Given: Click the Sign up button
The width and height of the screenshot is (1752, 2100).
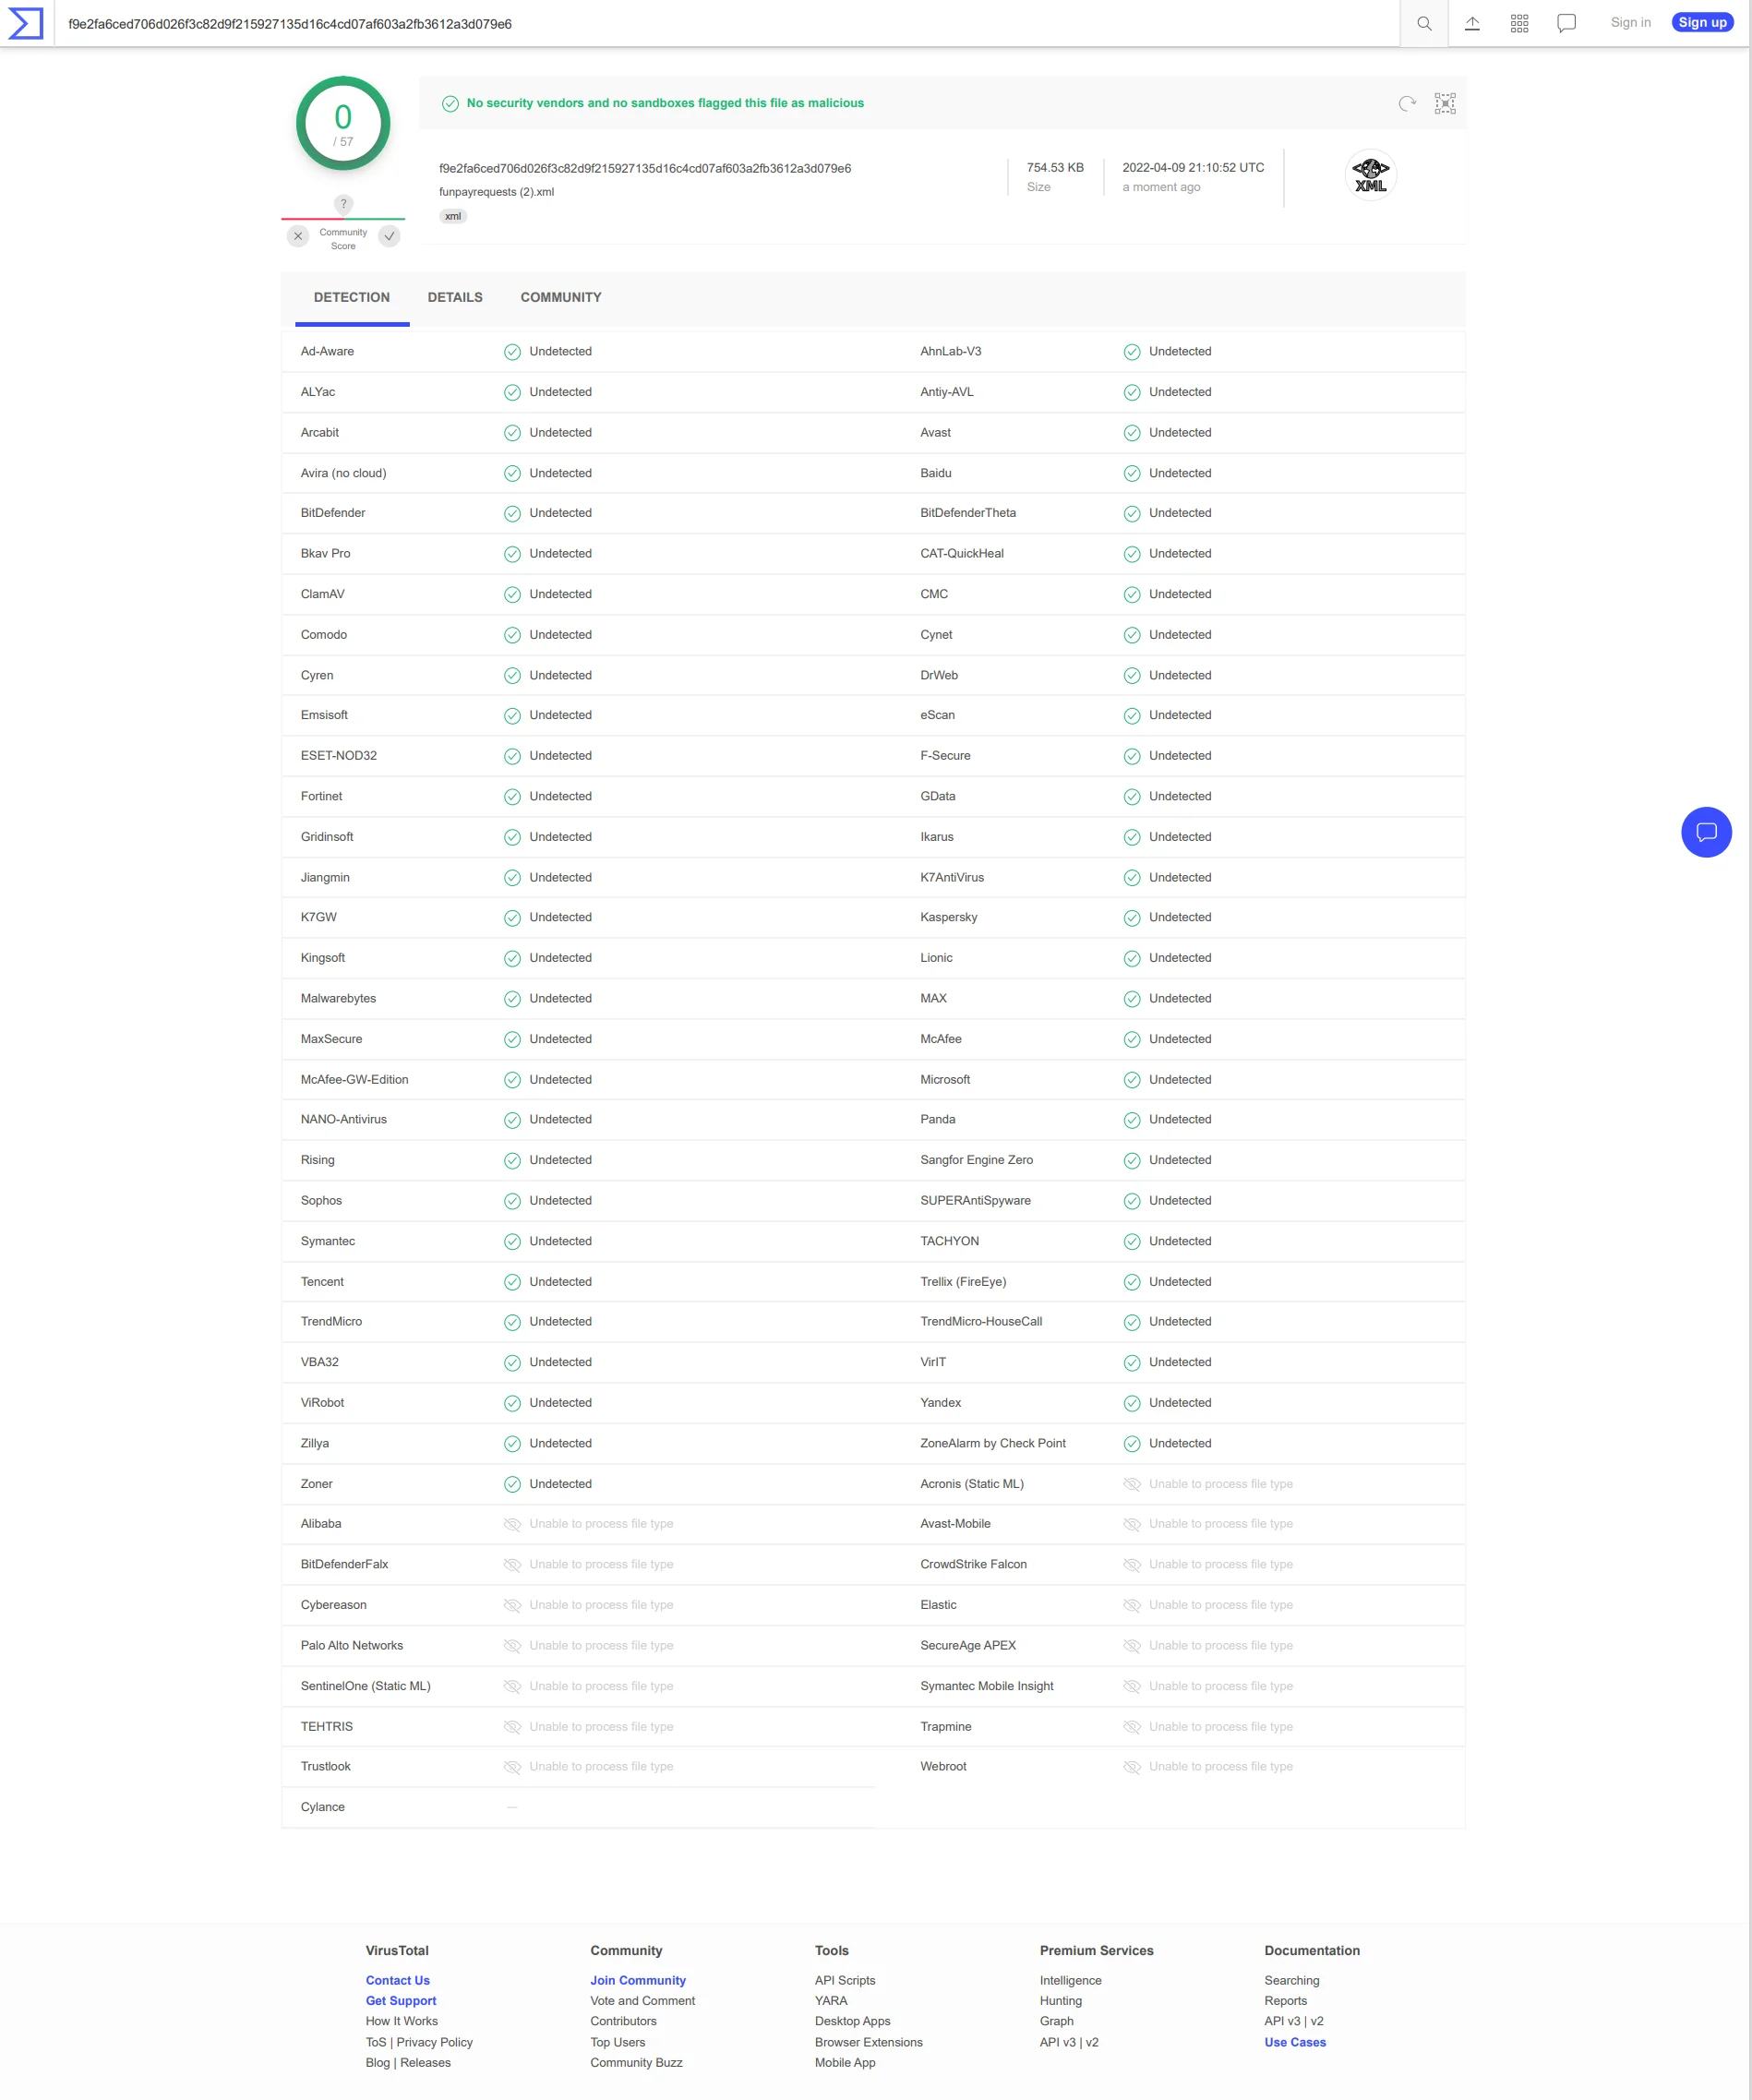Looking at the screenshot, I should click(x=1702, y=22).
